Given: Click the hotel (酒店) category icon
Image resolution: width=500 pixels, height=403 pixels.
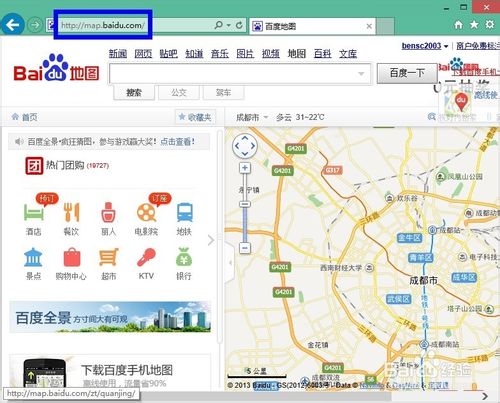Looking at the screenshot, I should point(34,212).
